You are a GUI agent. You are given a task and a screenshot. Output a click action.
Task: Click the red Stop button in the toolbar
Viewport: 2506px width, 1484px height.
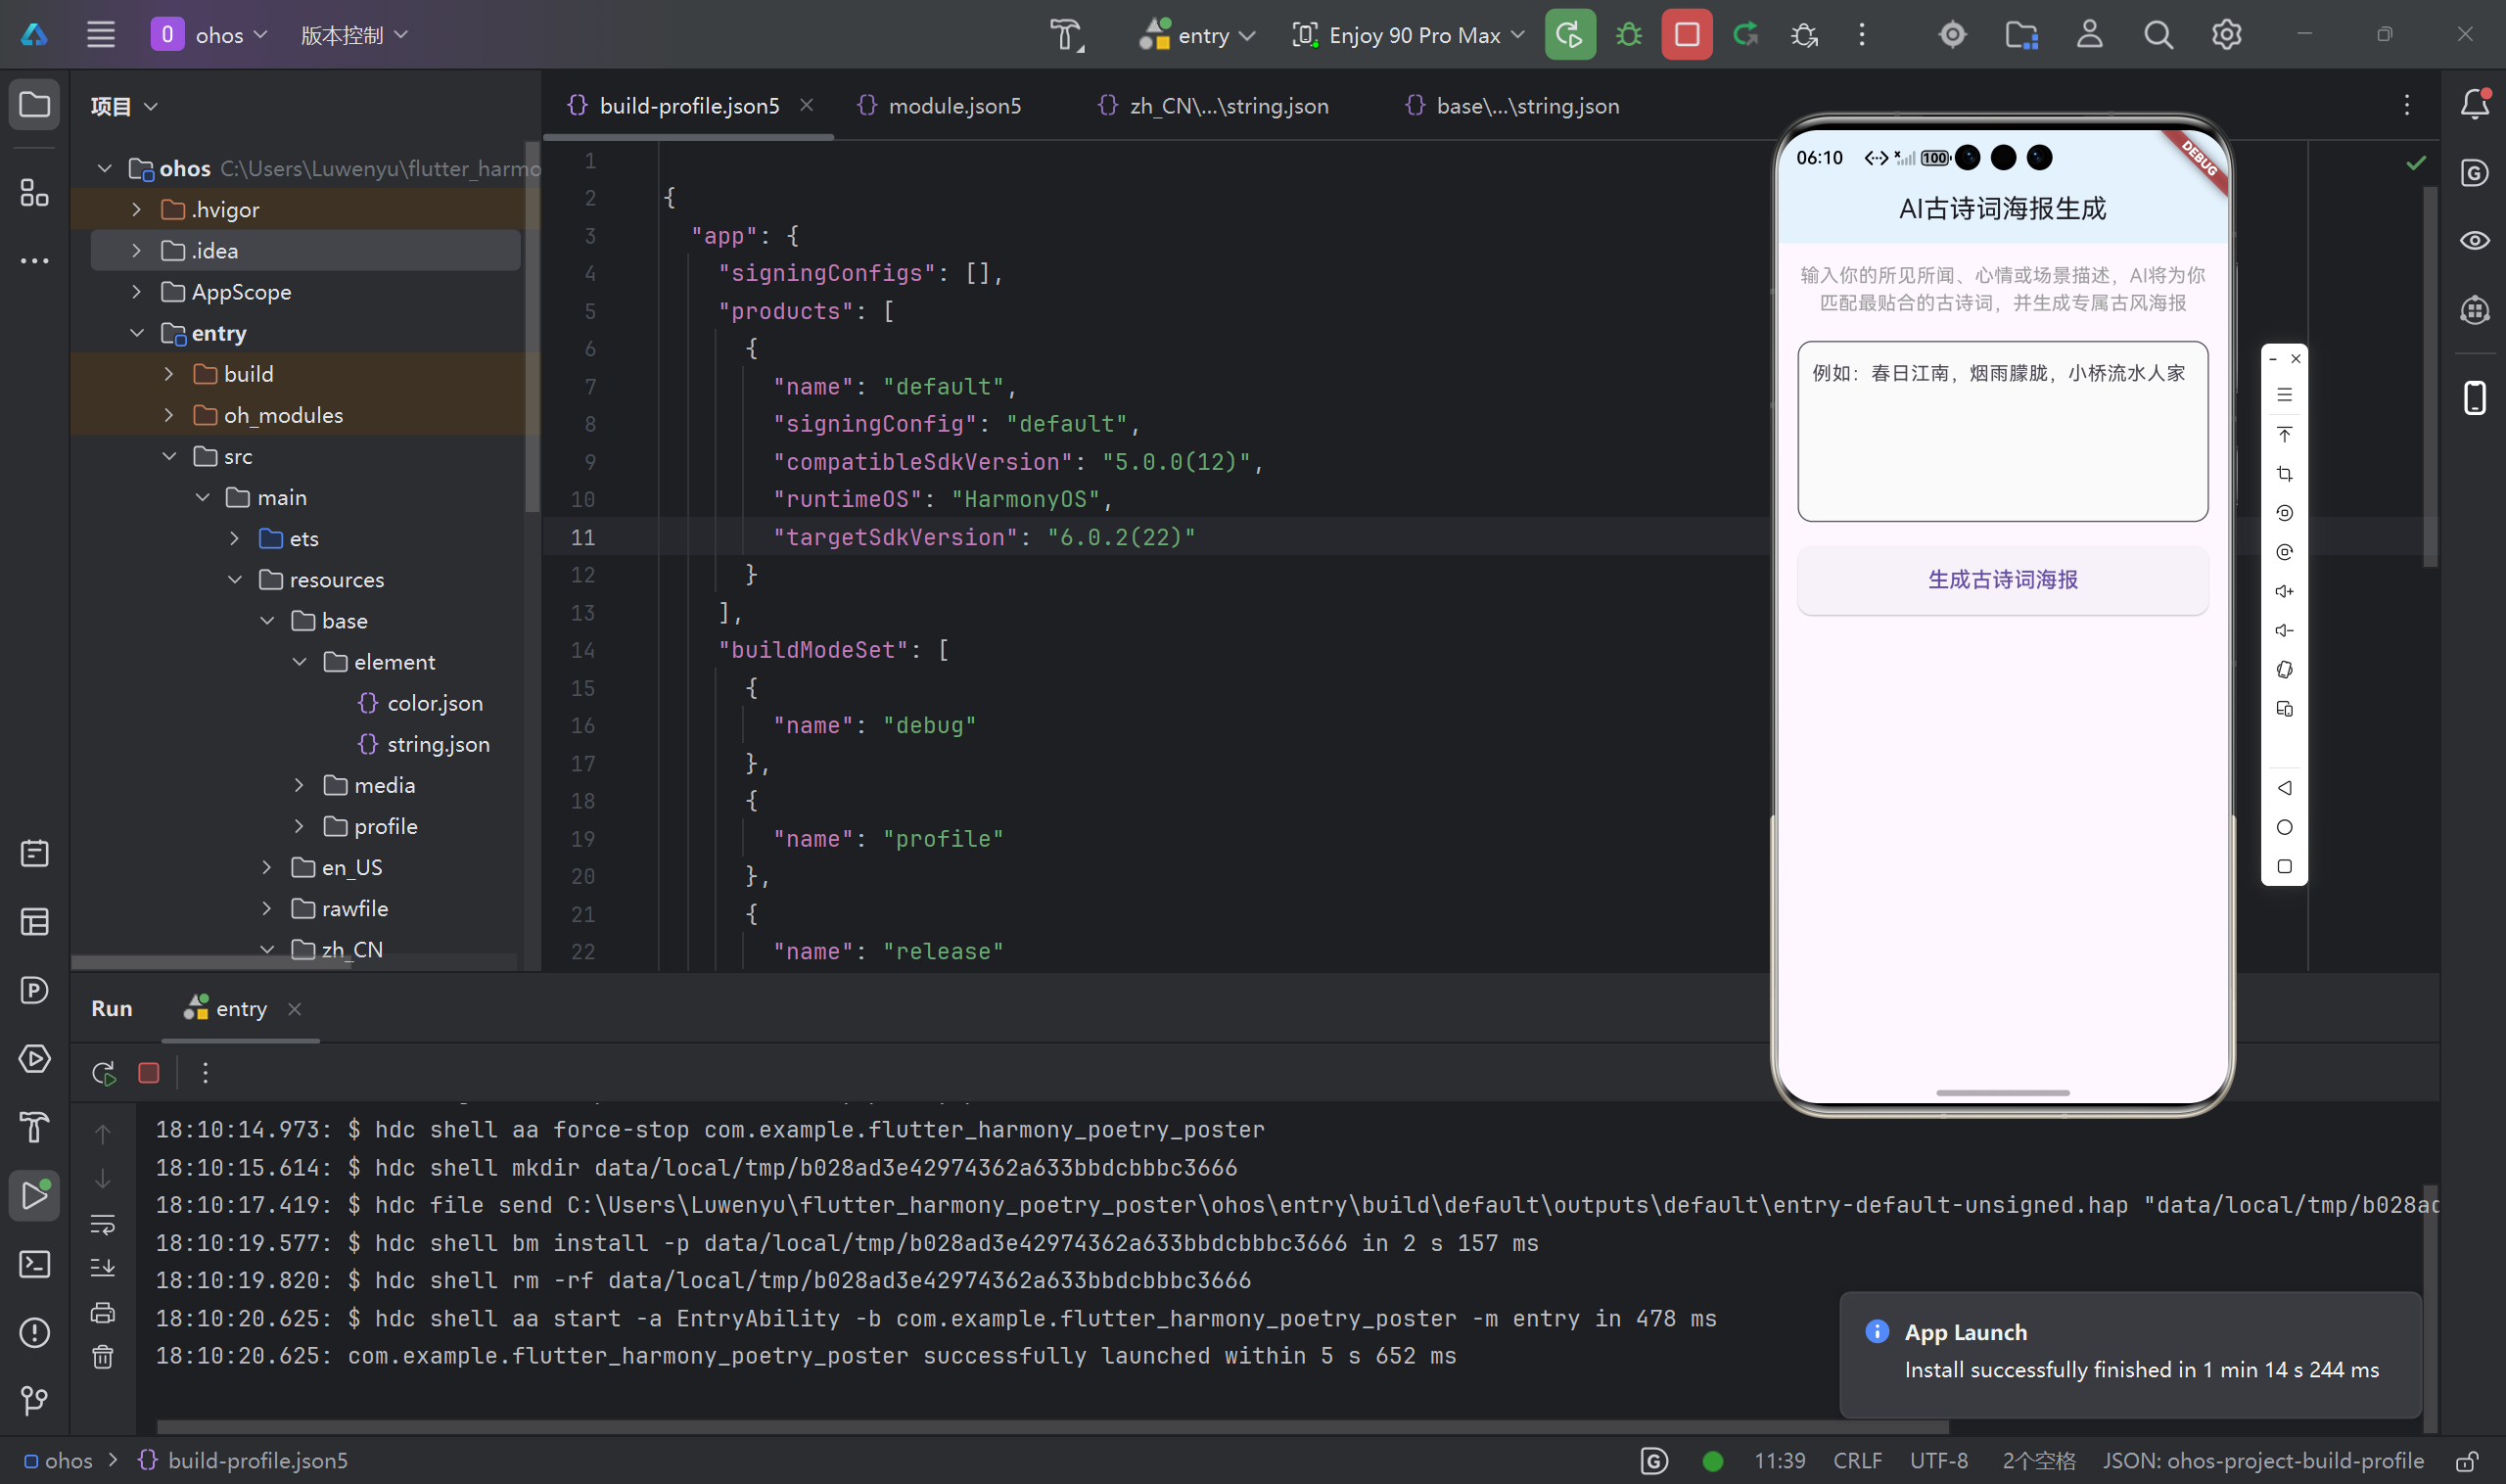click(x=1686, y=35)
